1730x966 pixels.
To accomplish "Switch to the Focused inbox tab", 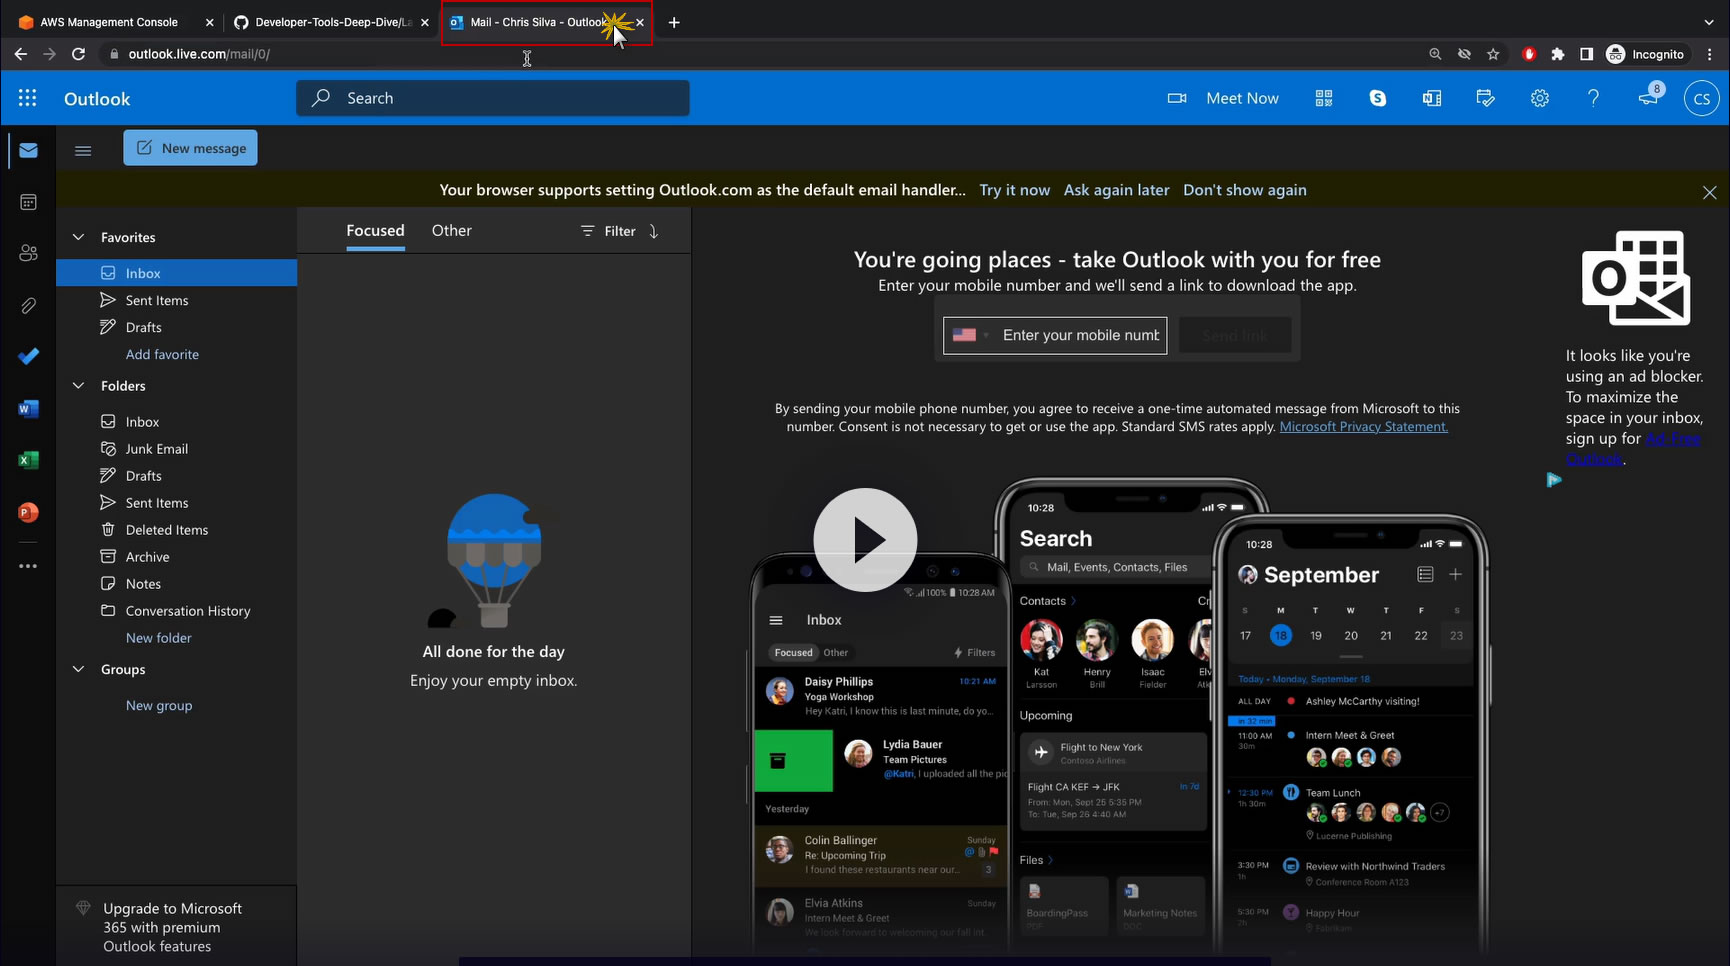I will 375,231.
